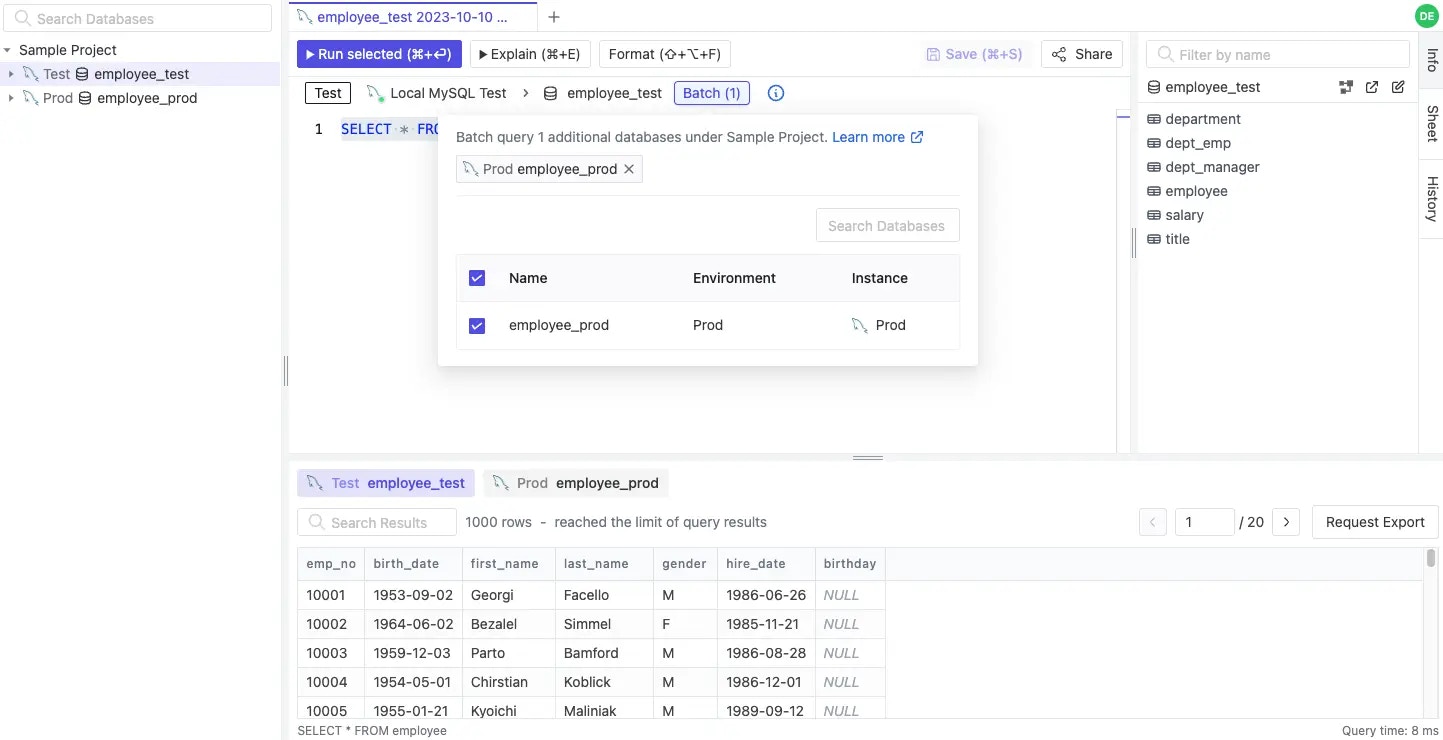
Task: Go to next results page arrow
Action: [x=1286, y=522]
